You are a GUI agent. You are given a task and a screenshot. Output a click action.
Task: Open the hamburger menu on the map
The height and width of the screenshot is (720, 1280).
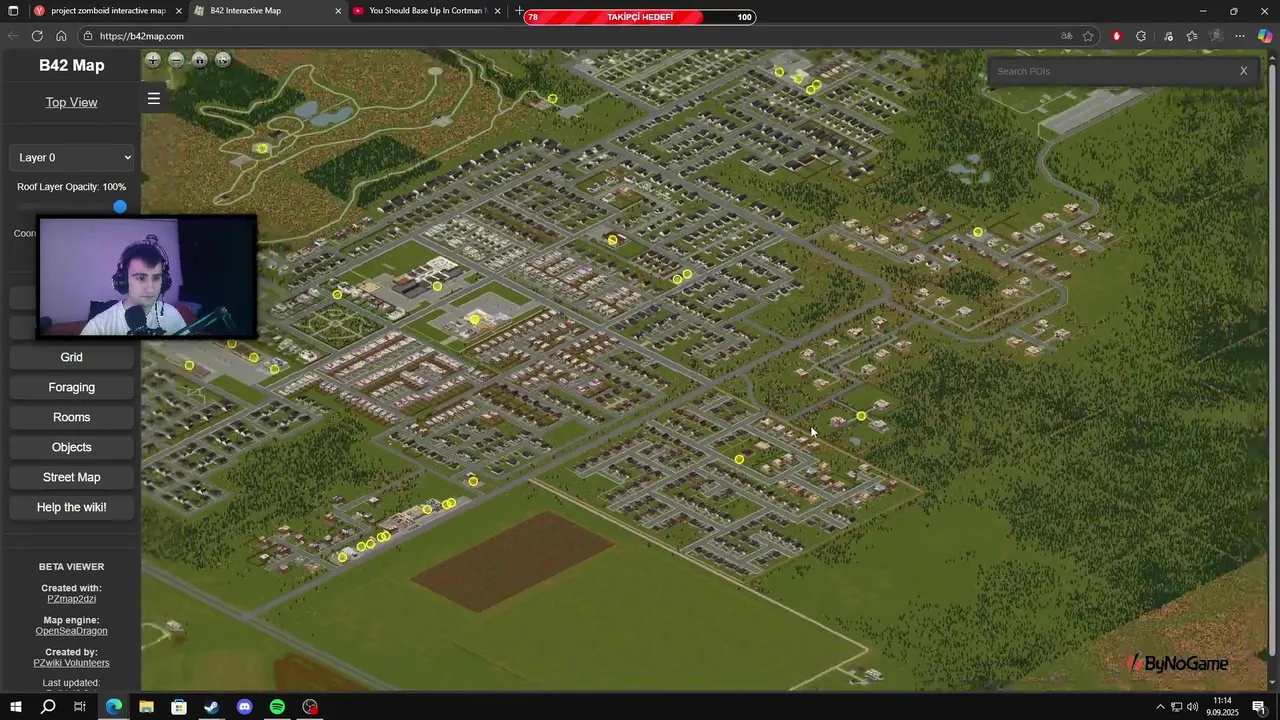(x=154, y=98)
